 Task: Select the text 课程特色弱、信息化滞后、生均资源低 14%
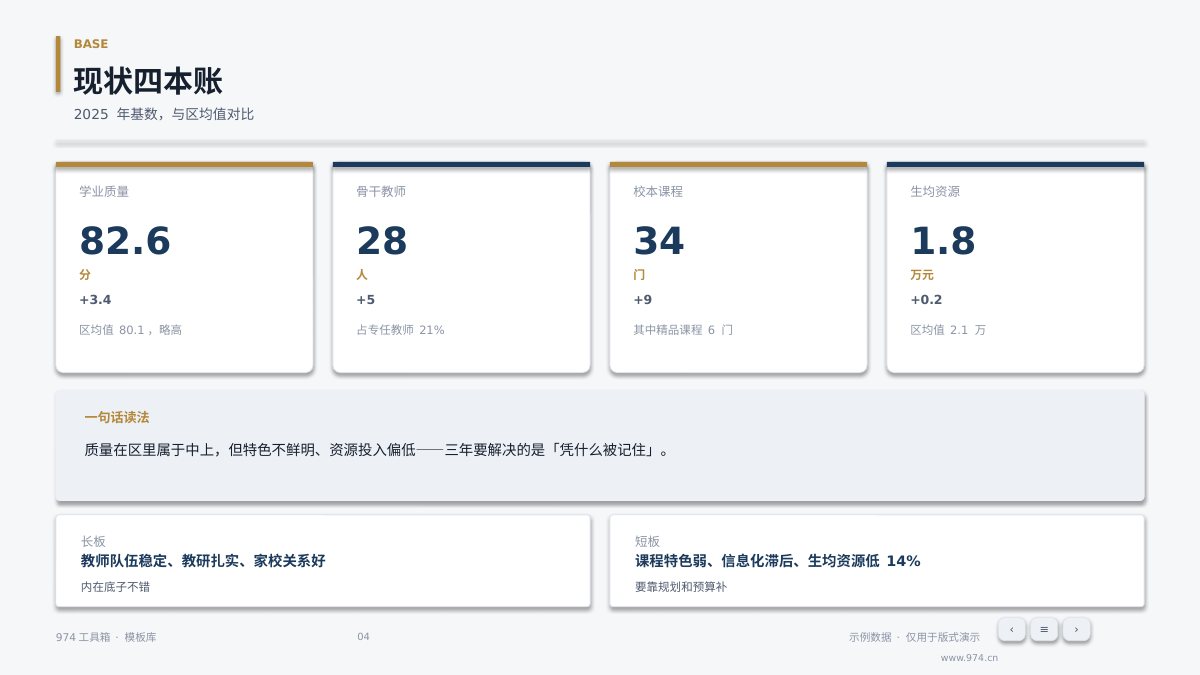(x=778, y=561)
